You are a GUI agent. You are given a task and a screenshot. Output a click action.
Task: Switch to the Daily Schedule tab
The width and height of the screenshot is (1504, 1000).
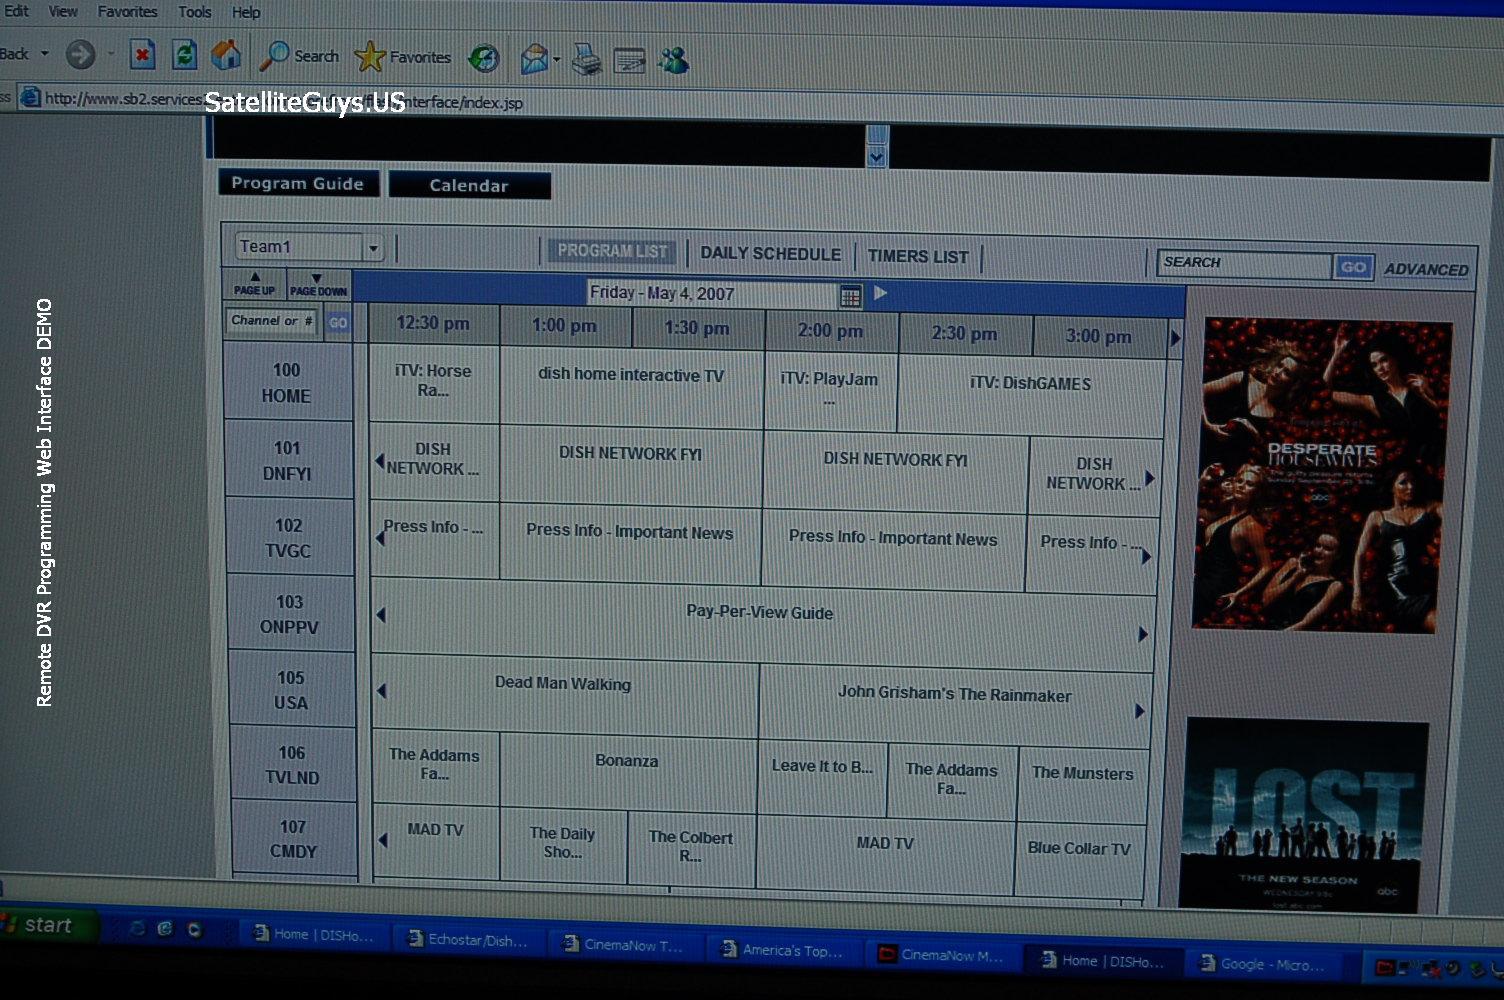[x=770, y=254]
